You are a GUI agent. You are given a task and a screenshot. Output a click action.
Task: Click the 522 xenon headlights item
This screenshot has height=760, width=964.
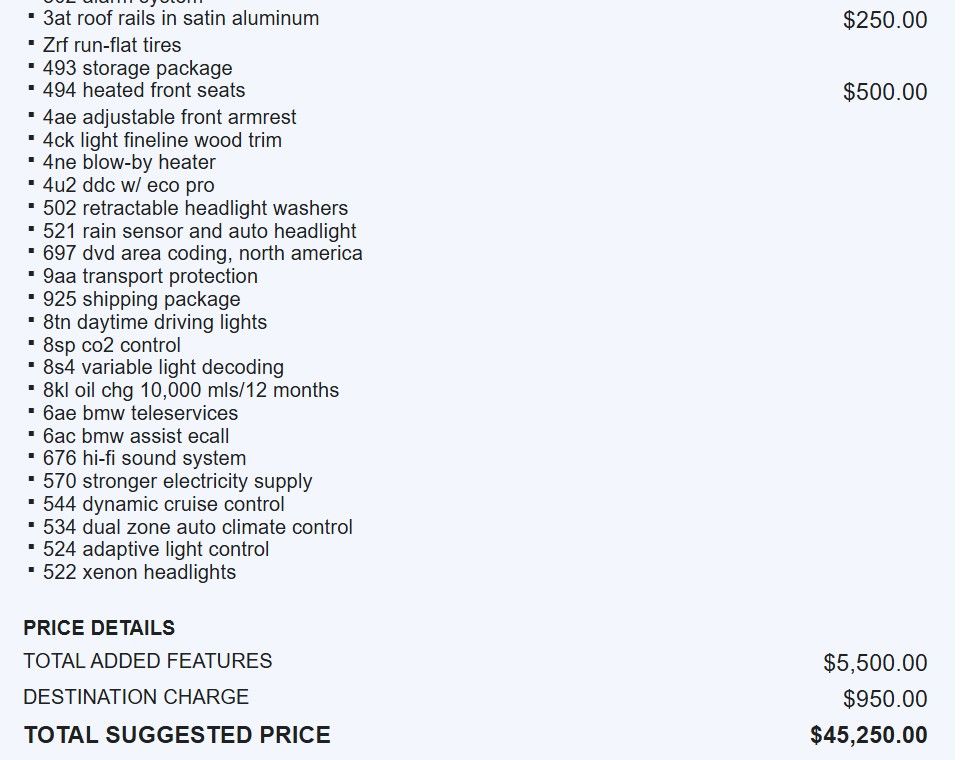click(139, 572)
